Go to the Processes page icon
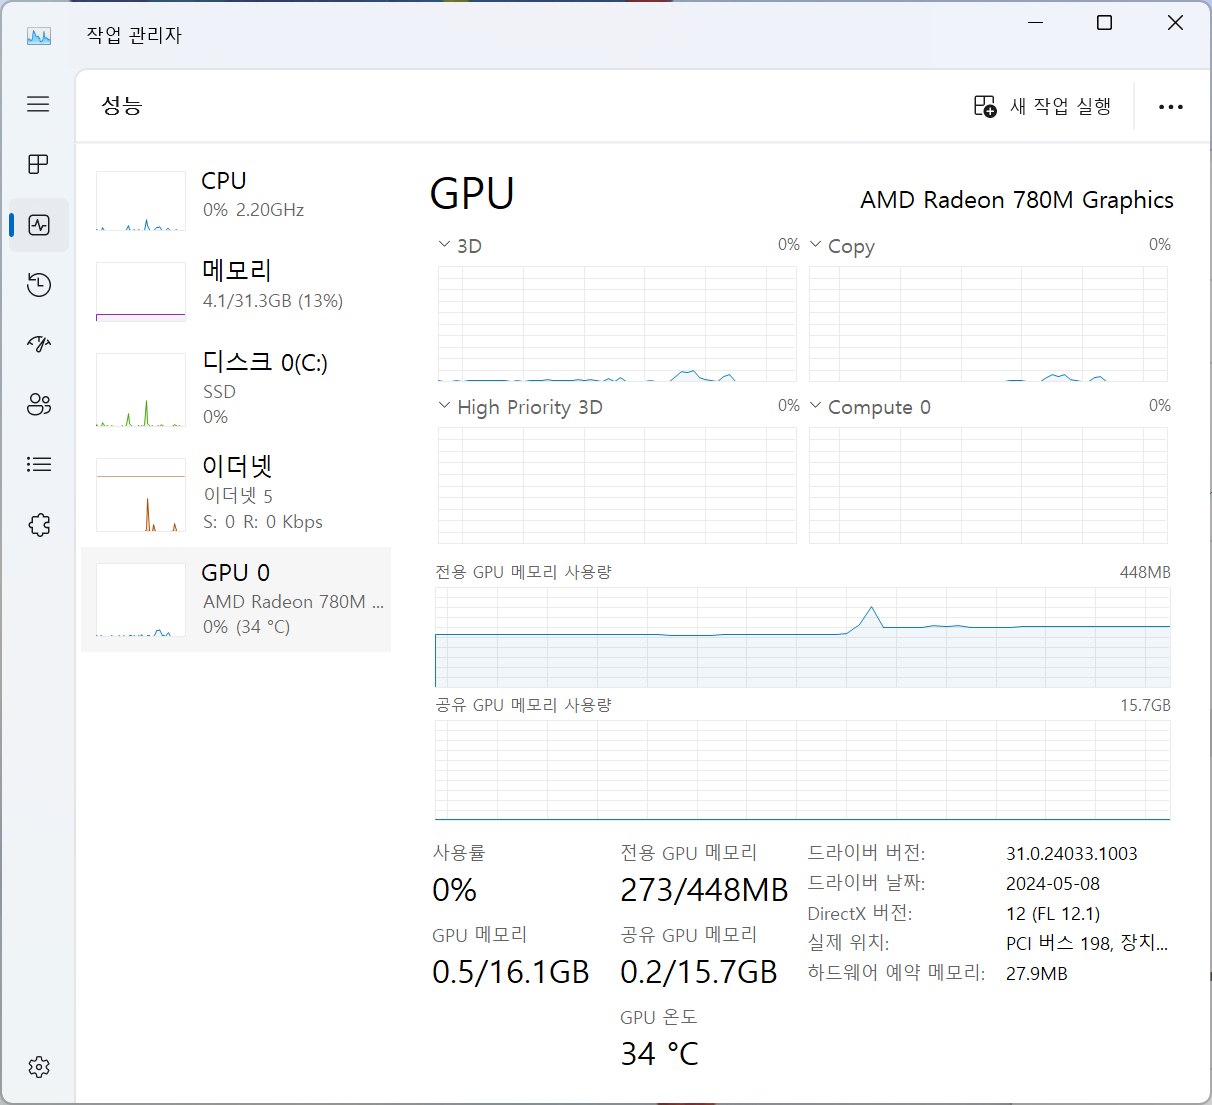The image size is (1212, 1105). 38,164
